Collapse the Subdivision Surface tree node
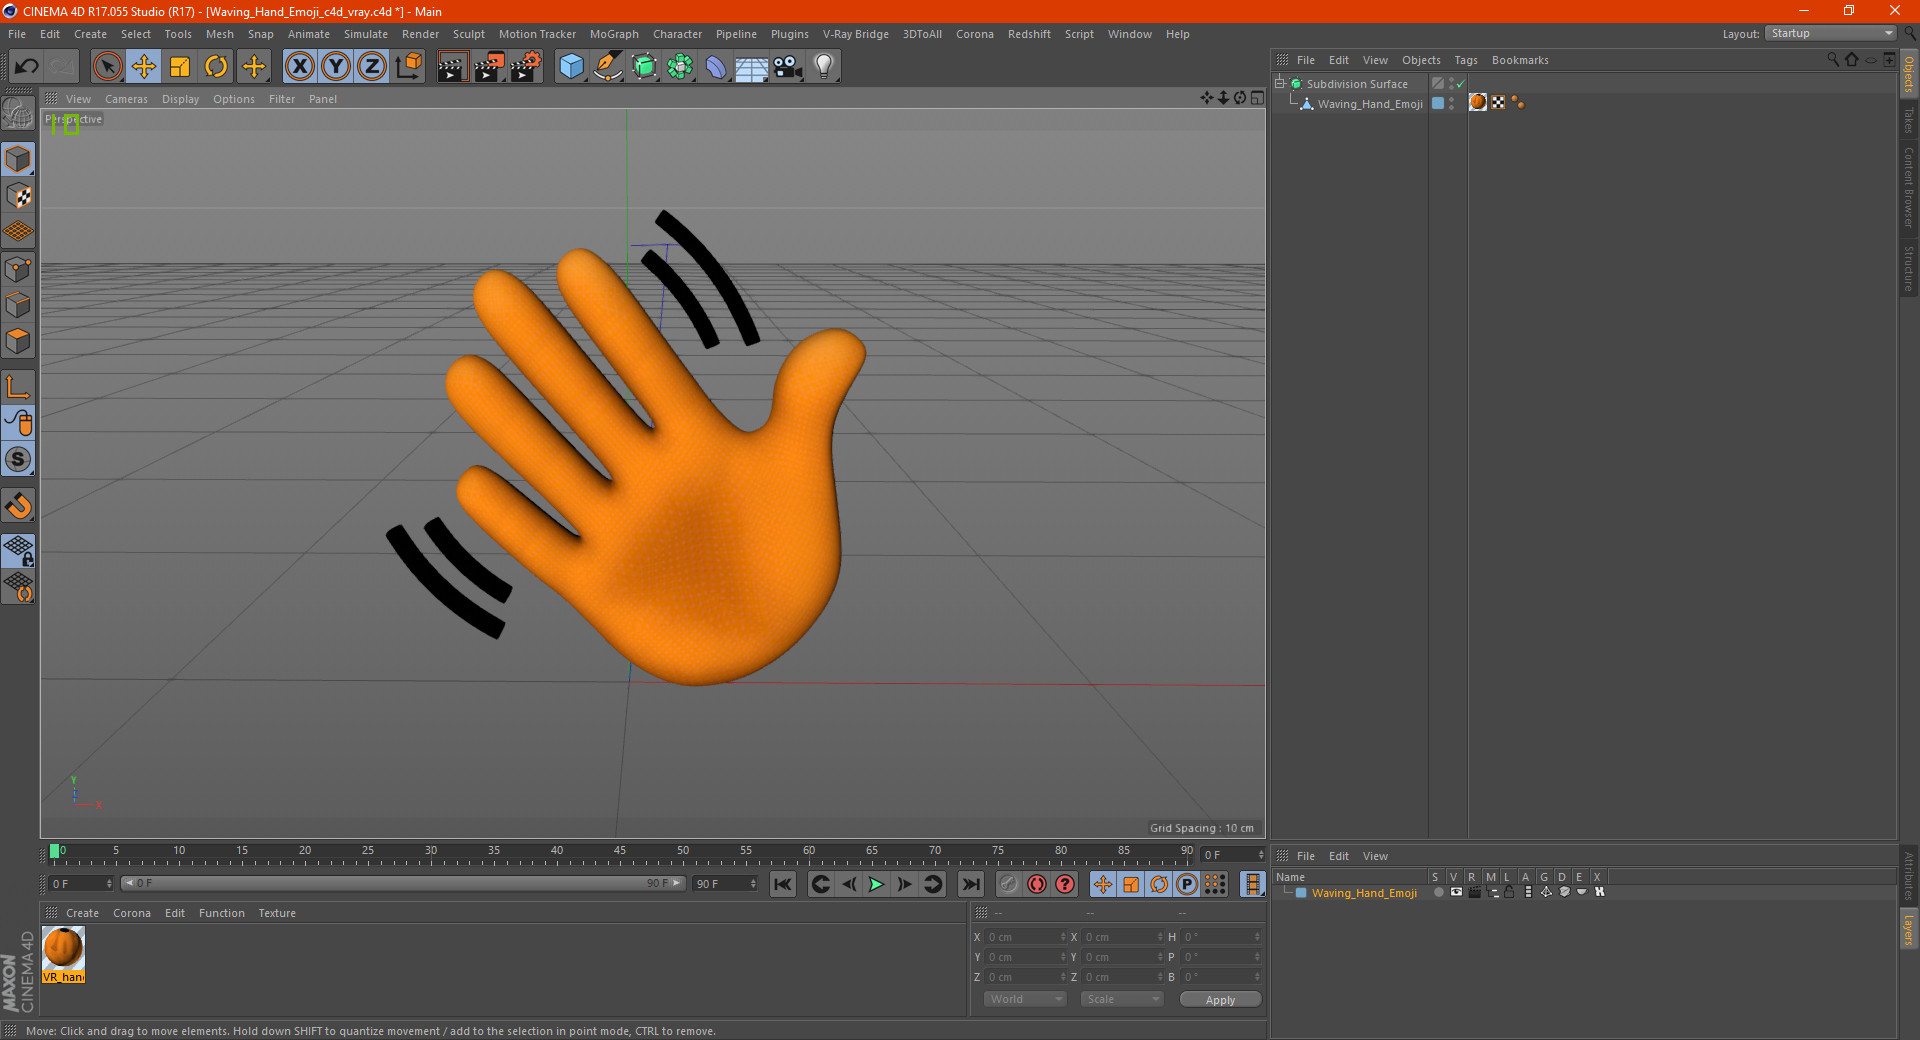Image resolution: width=1920 pixels, height=1040 pixels. coord(1280,84)
